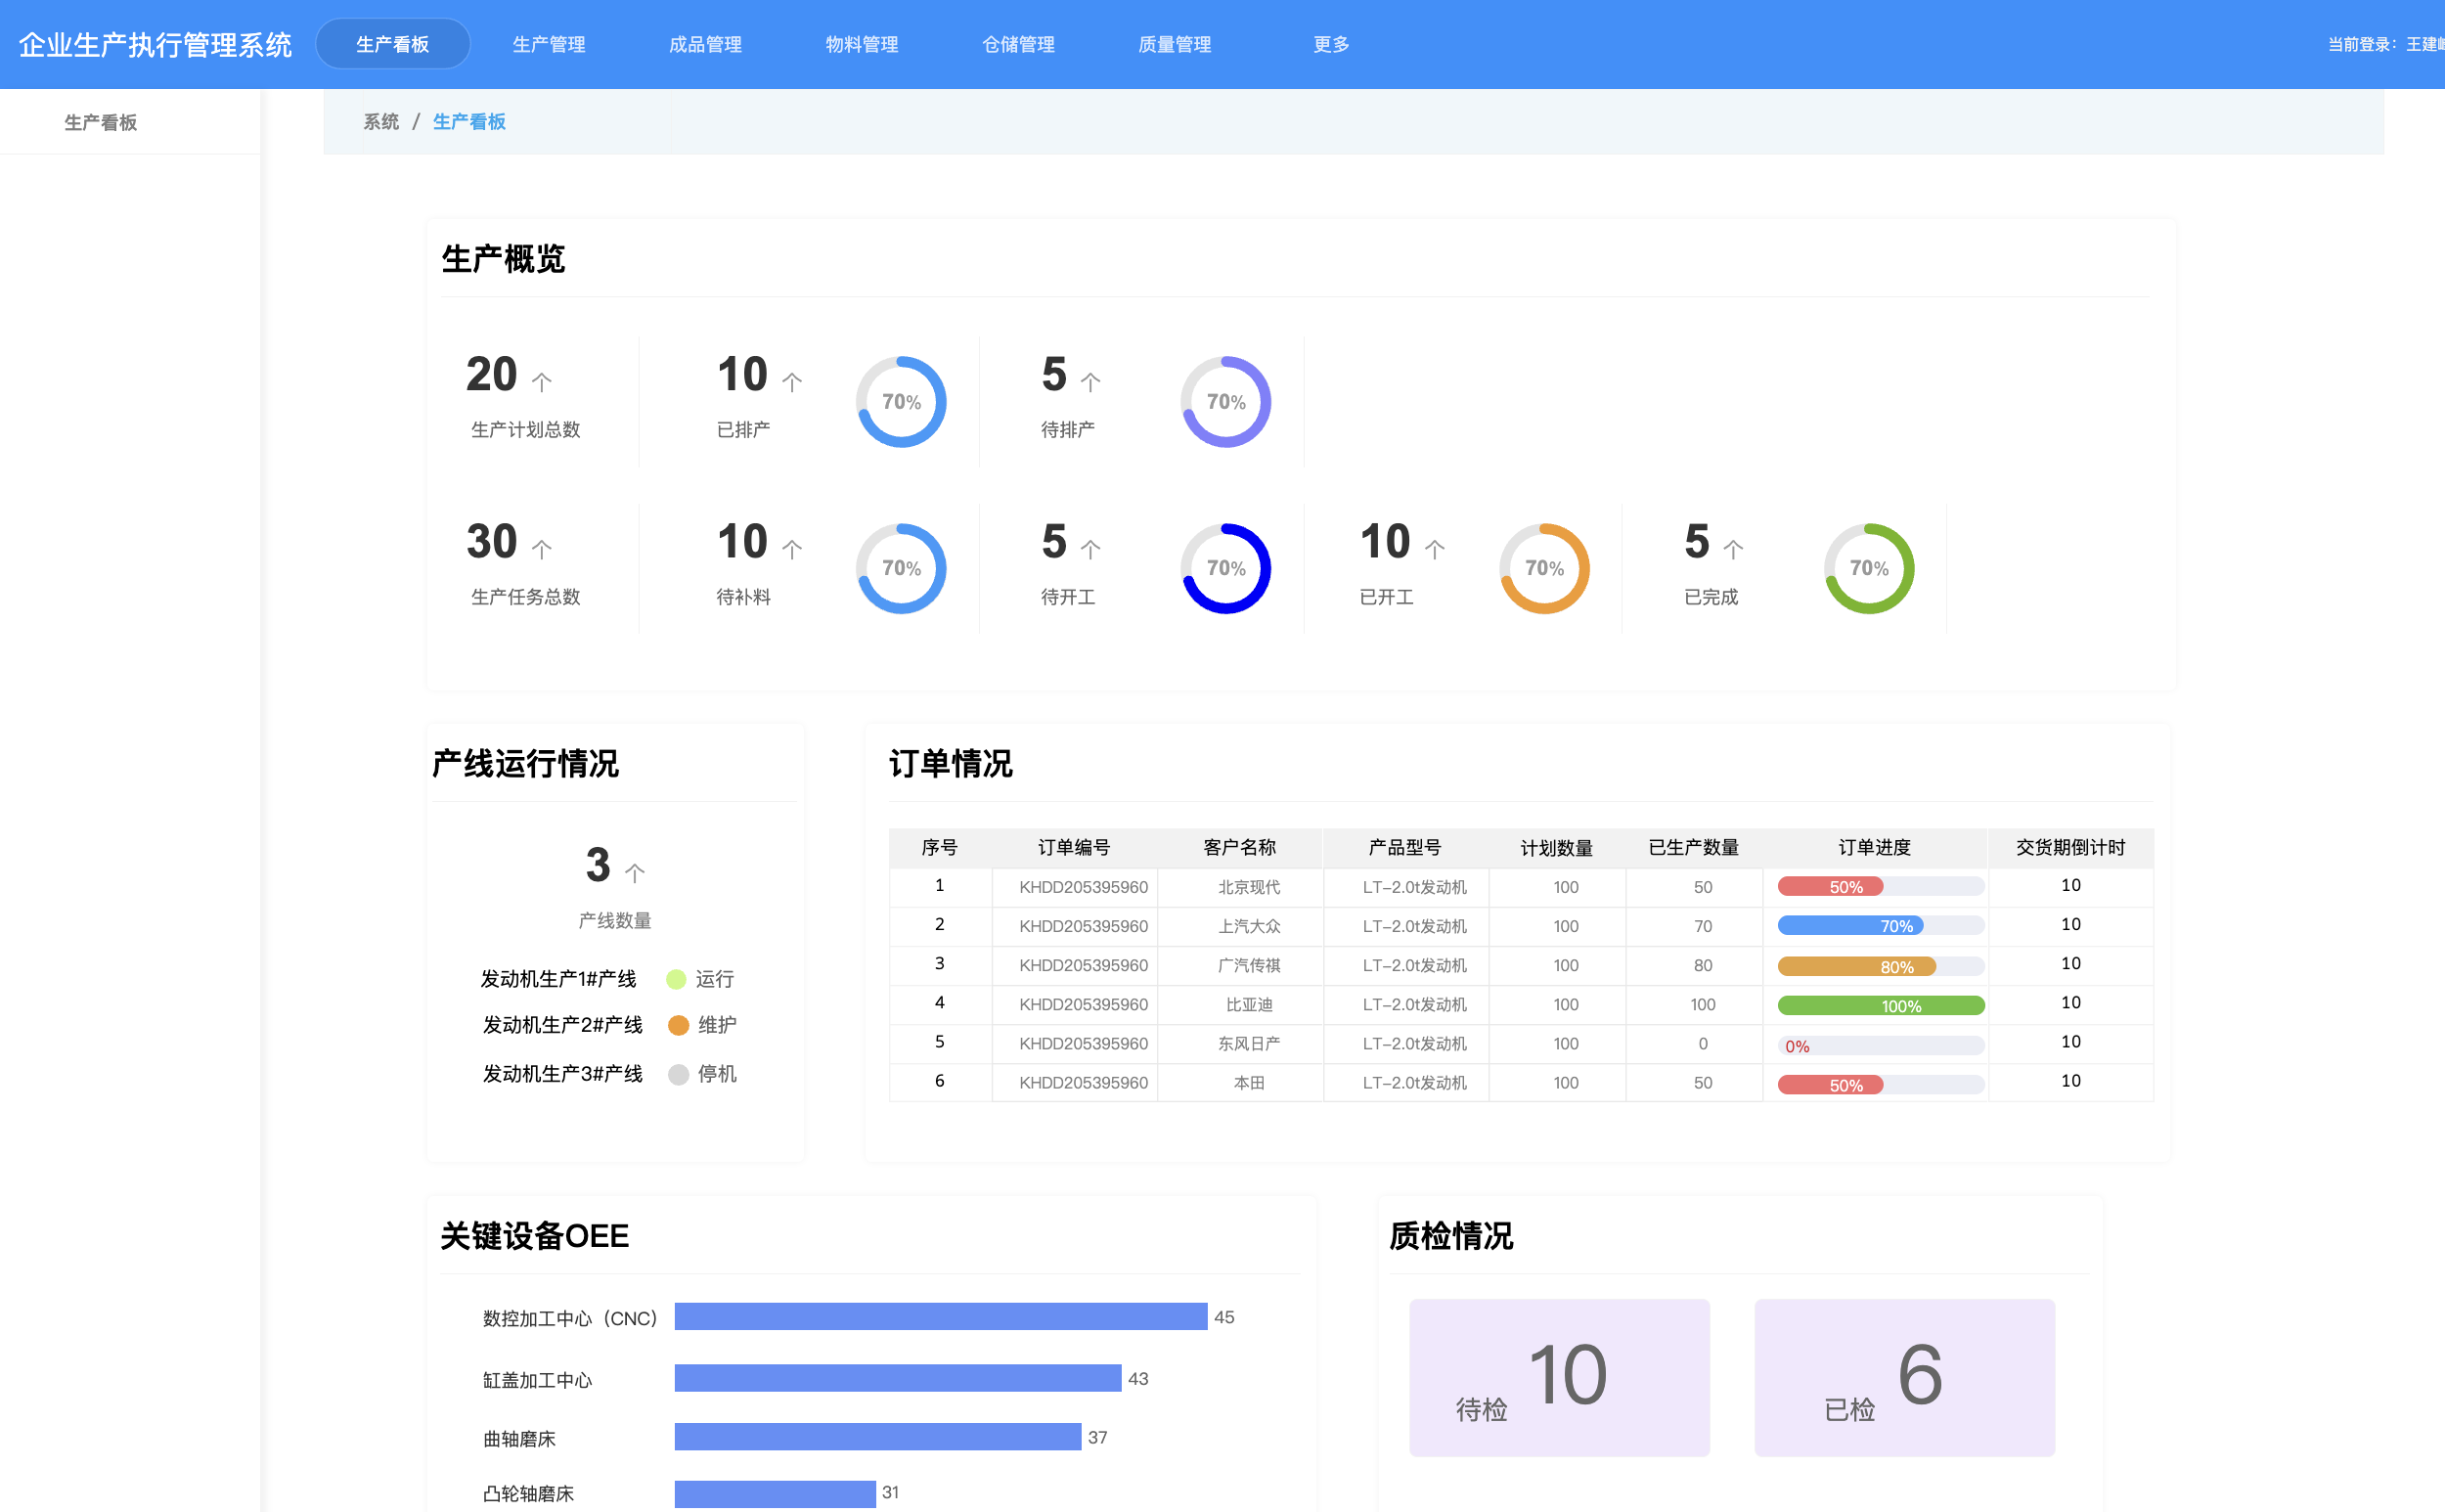The width and height of the screenshot is (2445, 1512).
Task: Click the blue 70% ring beside 已排产
Action: click(x=900, y=402)
